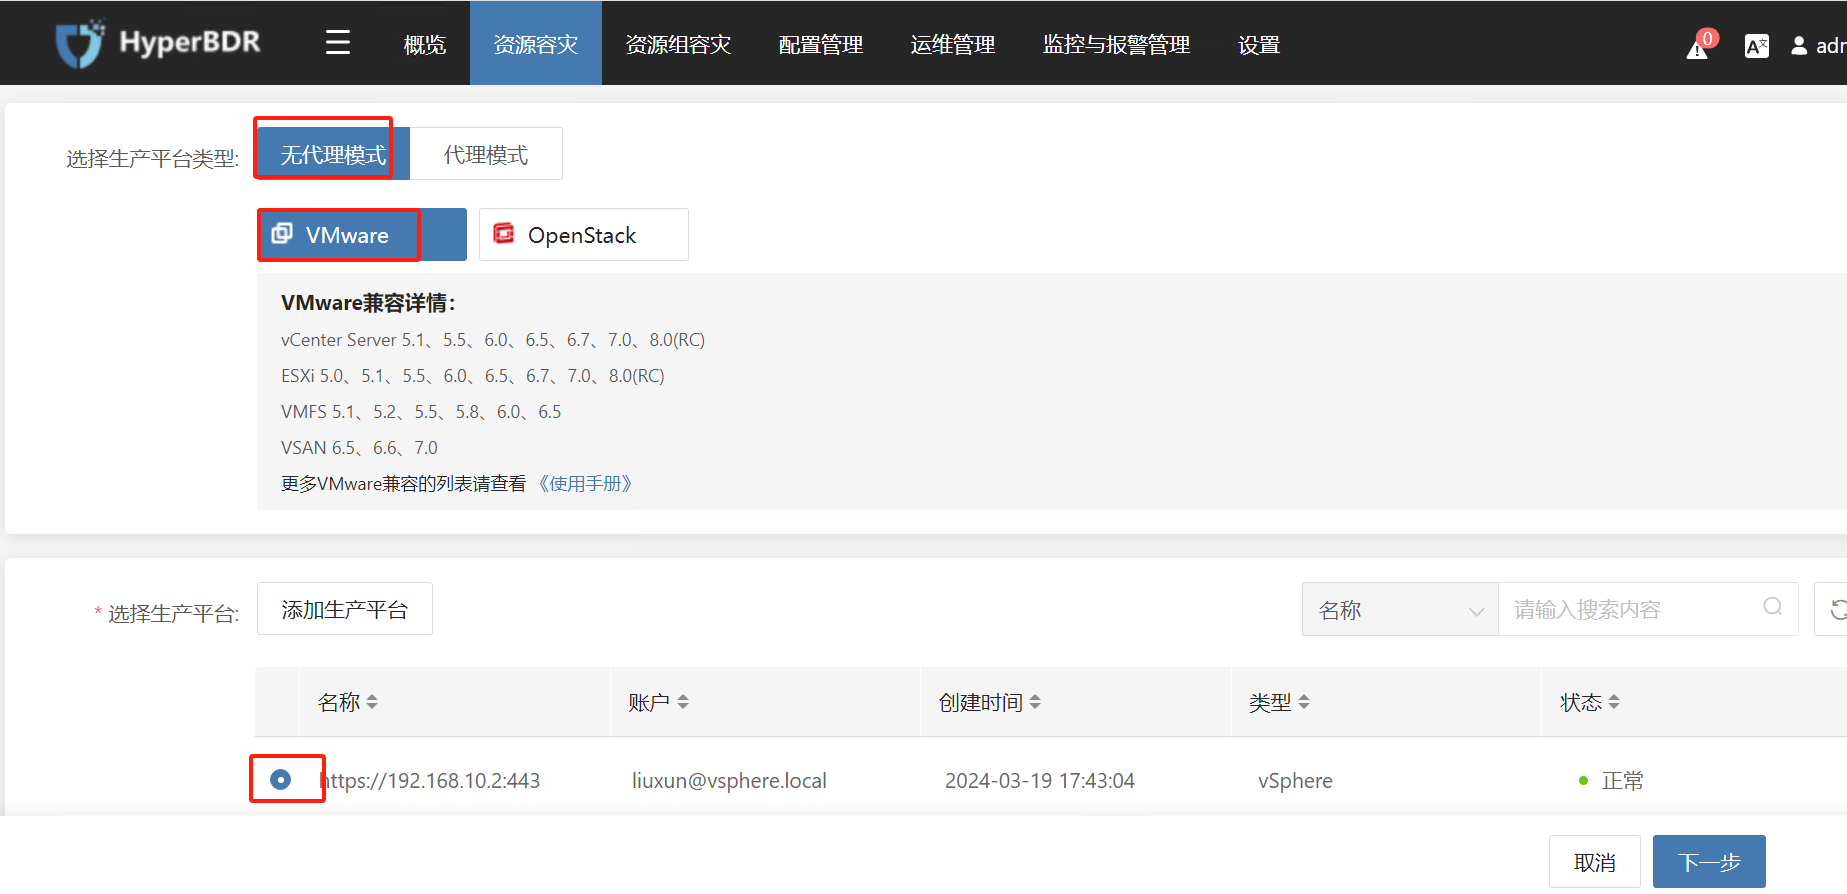Open the 监控与报警管理 menu
The height and width of the screenshot is (894, 1847).
1117,45
